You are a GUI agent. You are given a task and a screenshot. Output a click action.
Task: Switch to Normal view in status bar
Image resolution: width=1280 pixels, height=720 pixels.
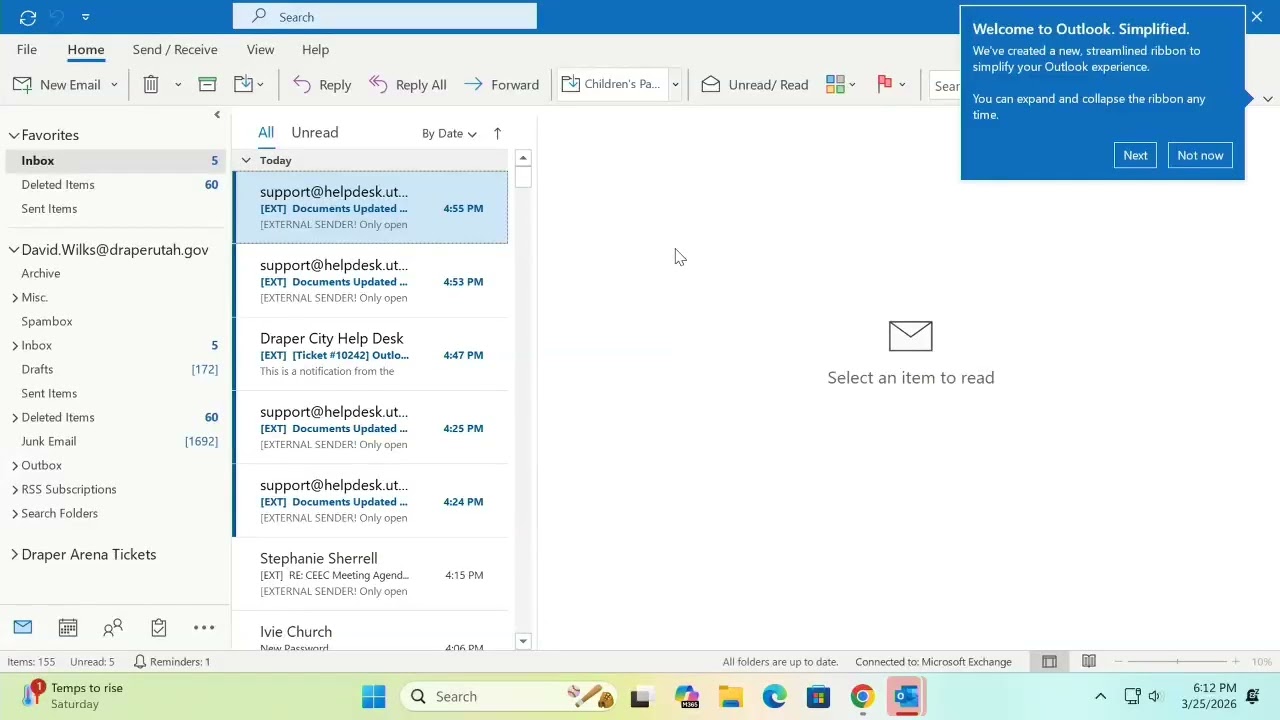pyautogui.click(x=1049, y=661)
